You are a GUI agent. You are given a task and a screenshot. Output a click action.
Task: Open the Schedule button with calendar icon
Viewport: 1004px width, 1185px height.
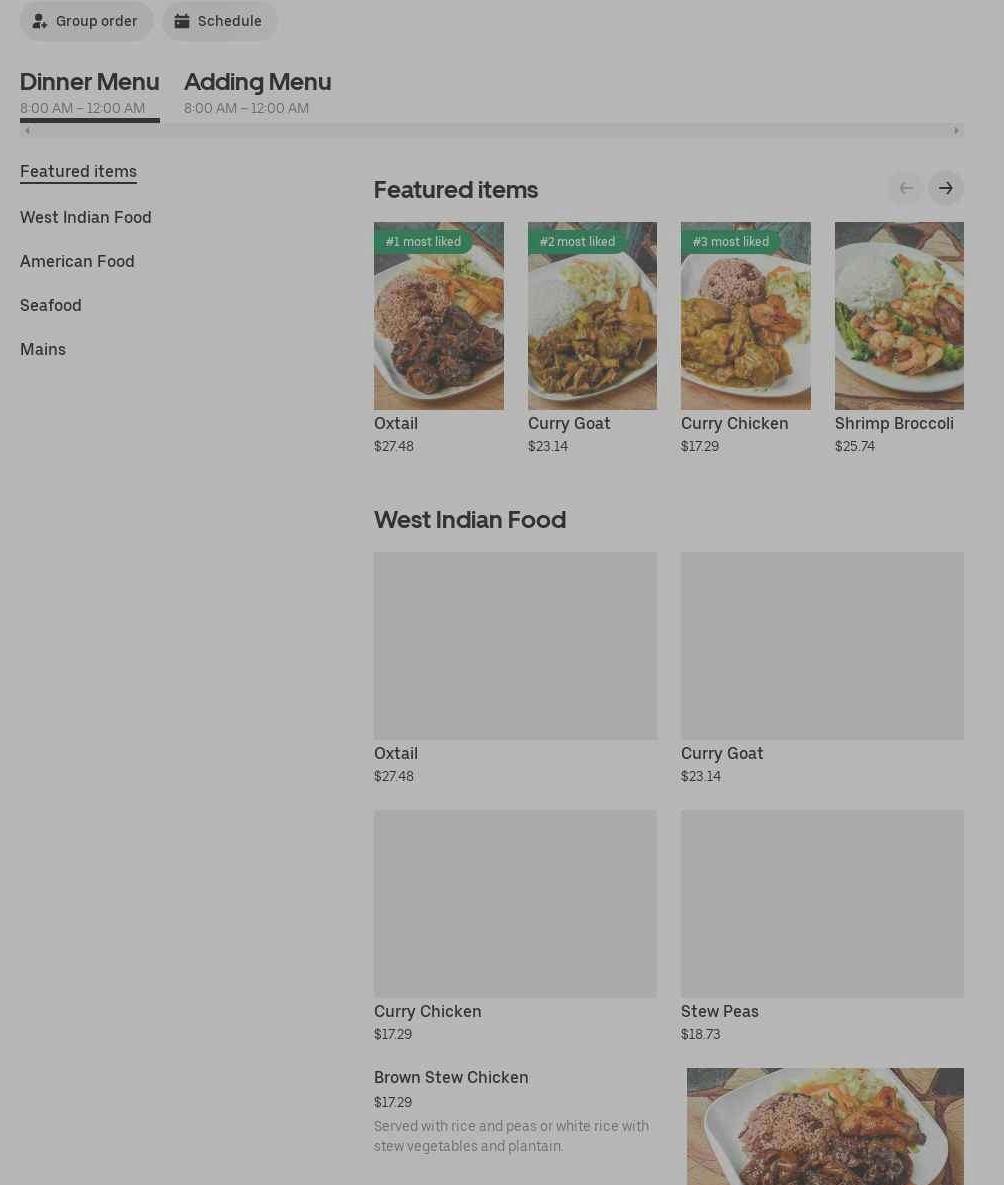(219, 21)
